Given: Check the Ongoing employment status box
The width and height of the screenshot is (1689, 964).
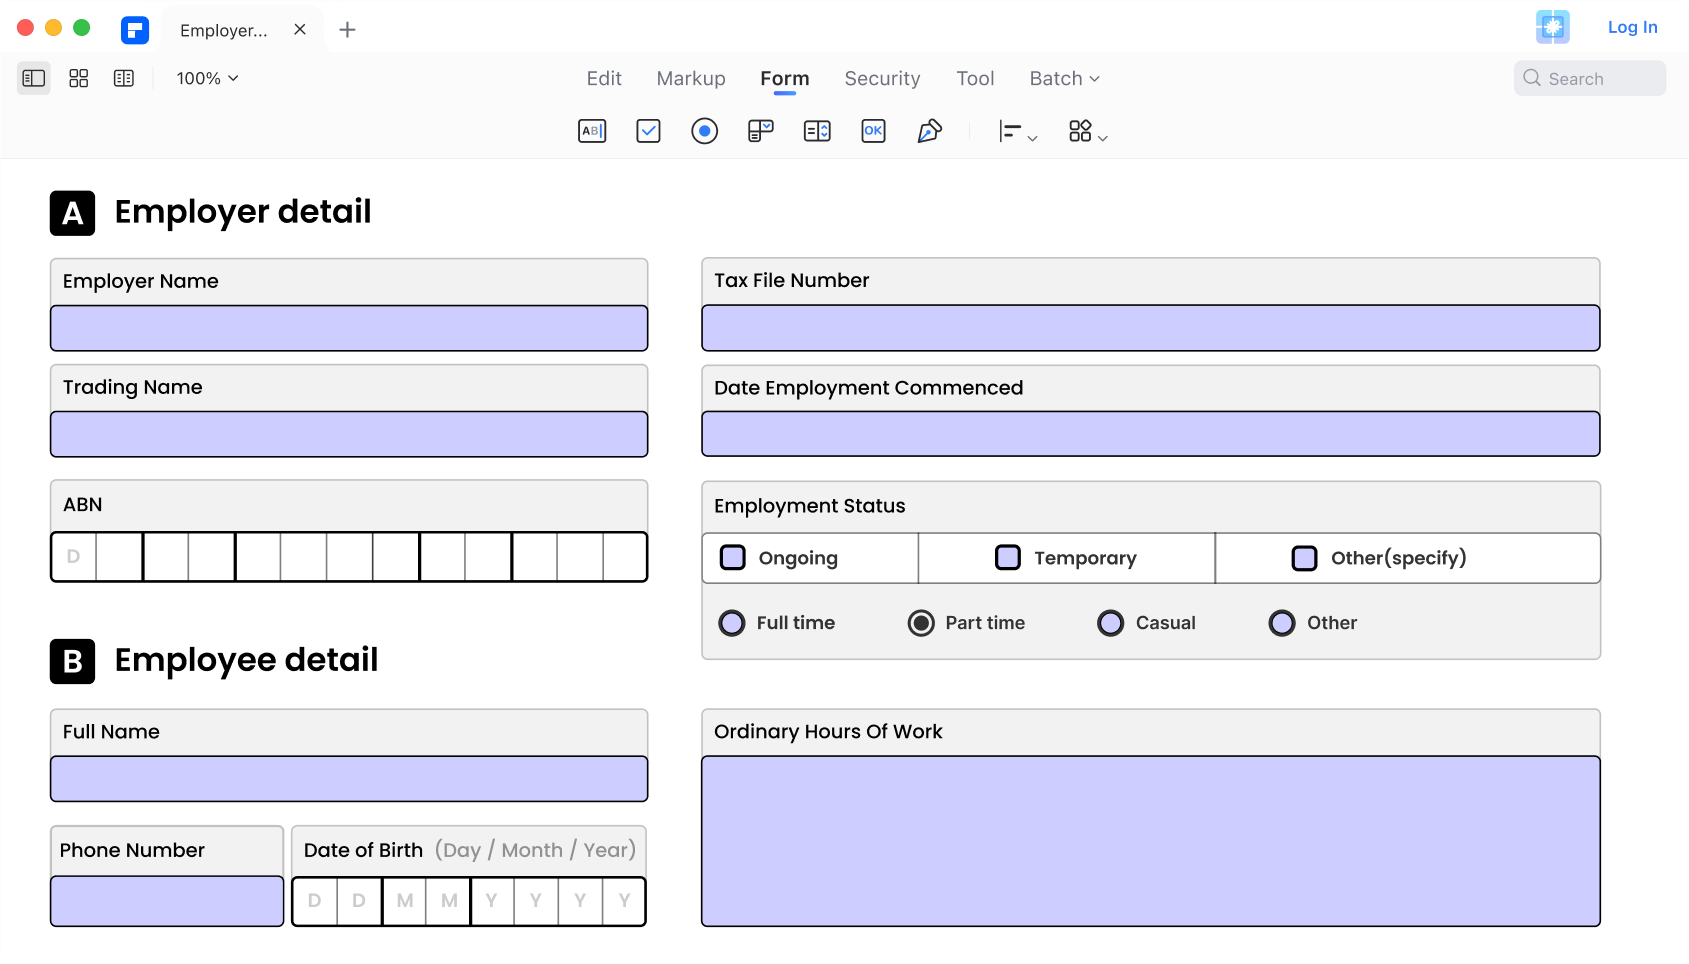Looking at the screenshot, I should click(733, 558).
